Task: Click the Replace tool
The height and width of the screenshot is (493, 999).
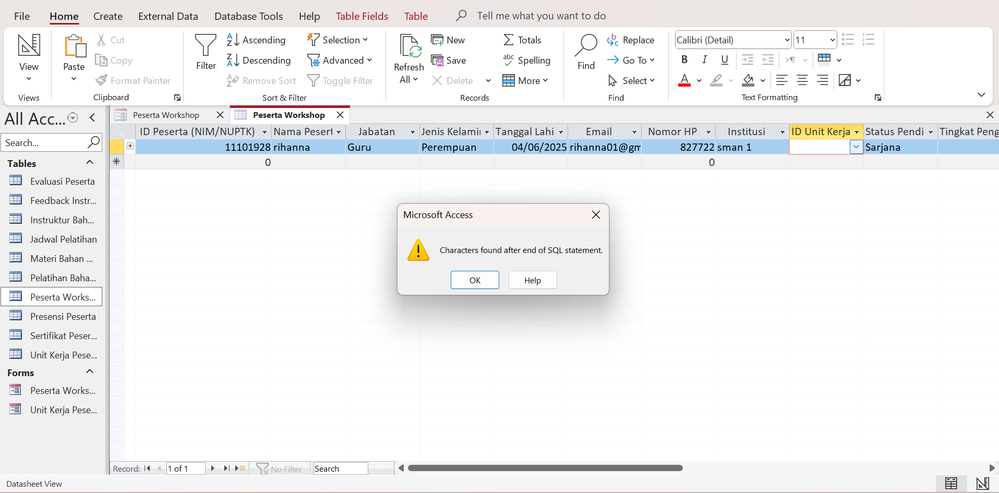Action: [631, 40]
